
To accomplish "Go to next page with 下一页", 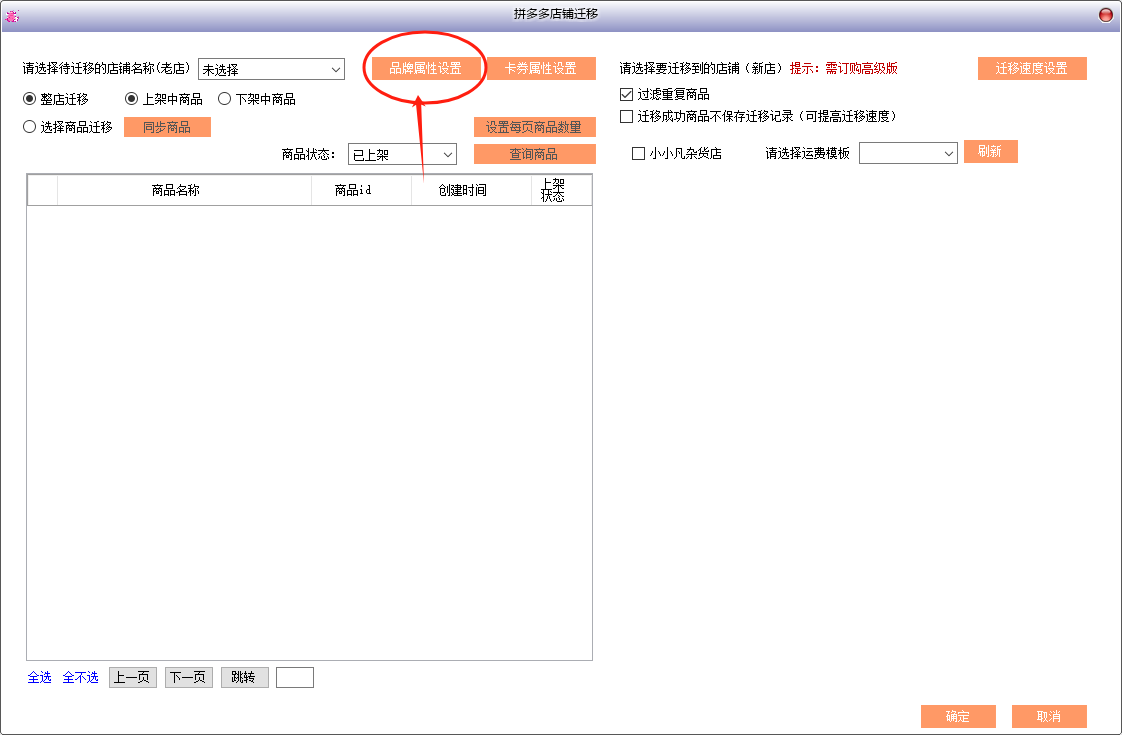I will pos(188,677).
